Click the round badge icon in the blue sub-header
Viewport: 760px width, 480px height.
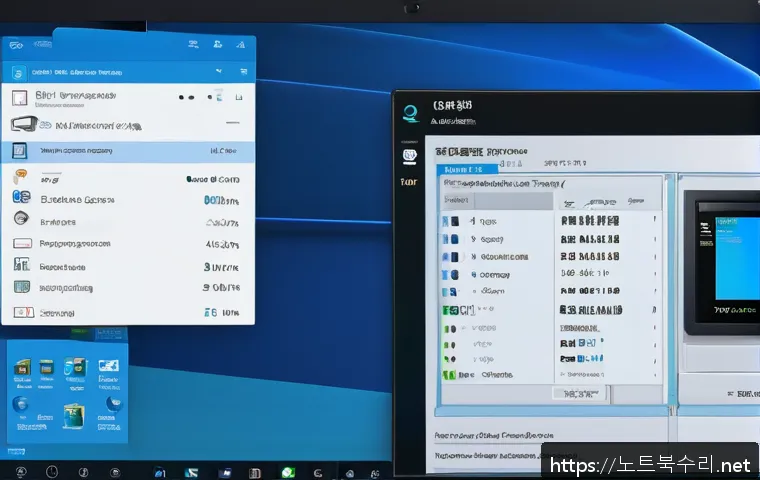pos(18,73)
